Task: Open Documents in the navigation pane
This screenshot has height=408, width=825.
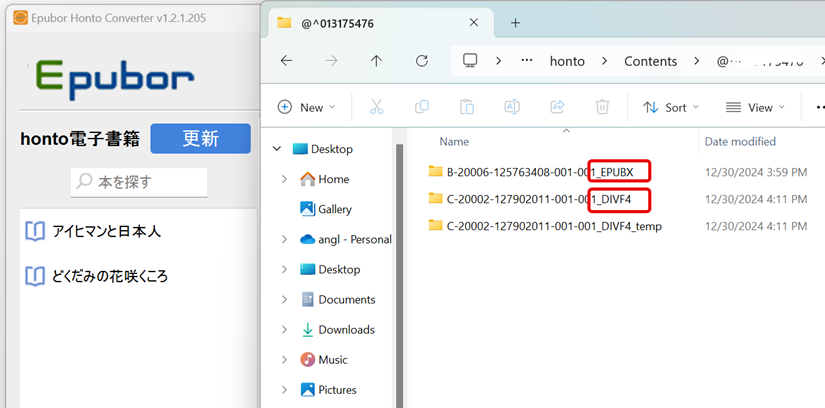Action: (337, 300)
